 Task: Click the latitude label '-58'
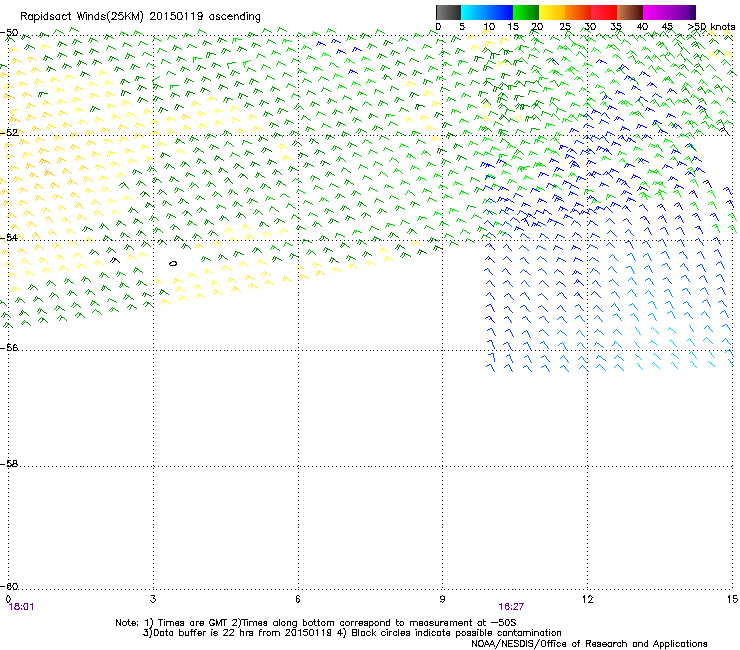click(x=9, y=464)
